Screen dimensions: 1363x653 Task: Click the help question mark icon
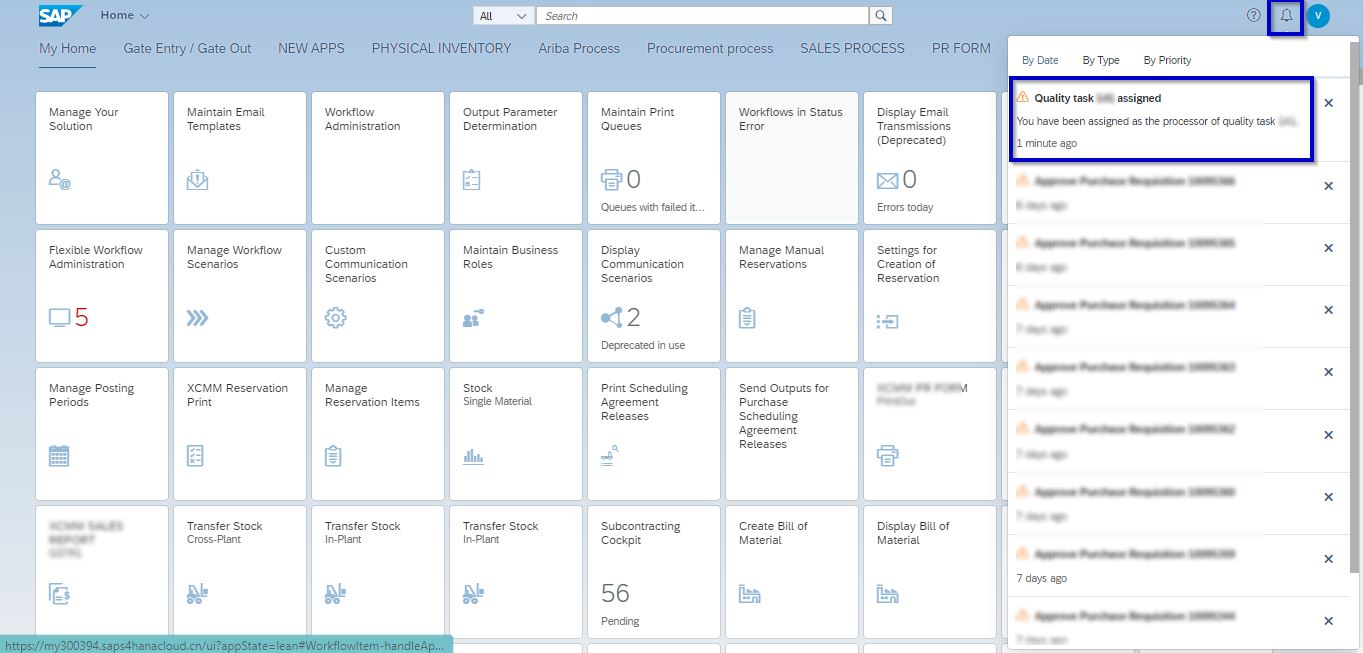(x=1253, y=15)
